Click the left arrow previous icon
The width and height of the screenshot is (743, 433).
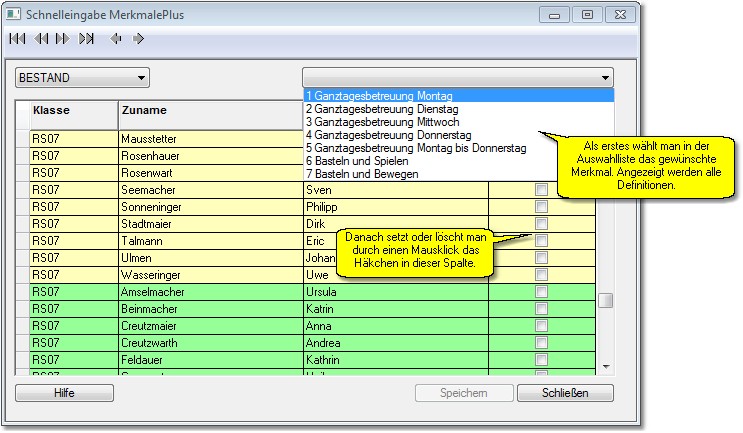[116, 39]
